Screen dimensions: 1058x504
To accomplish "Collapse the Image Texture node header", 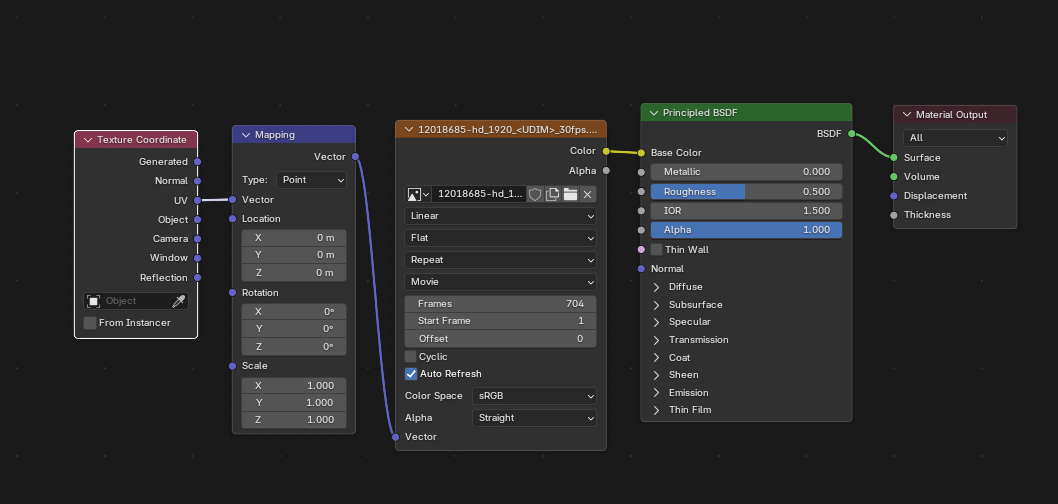I will click(409, 130).
